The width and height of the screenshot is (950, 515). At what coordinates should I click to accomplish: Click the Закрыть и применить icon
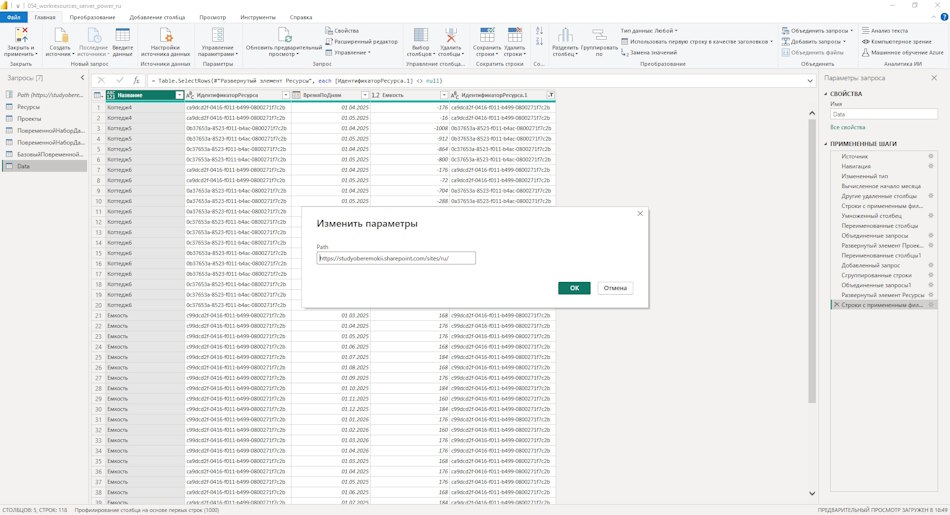tap(21, 35)
